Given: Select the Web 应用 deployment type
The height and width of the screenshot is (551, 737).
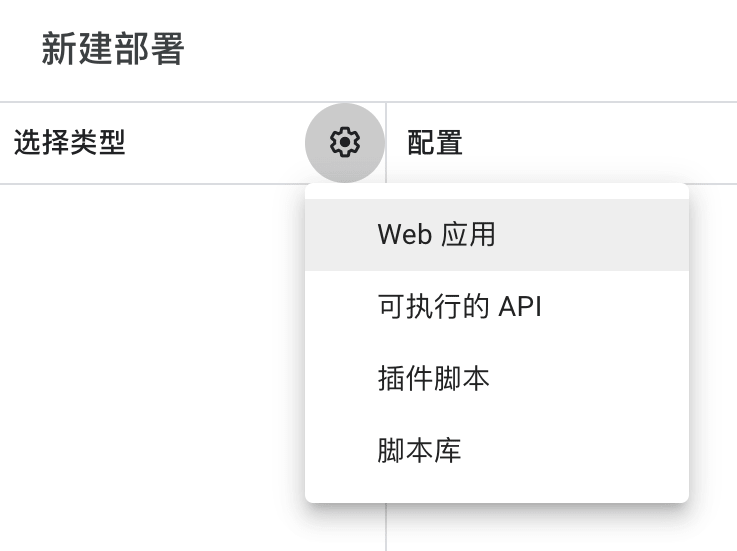Looking at the screenshot, I should pos(497,235).
